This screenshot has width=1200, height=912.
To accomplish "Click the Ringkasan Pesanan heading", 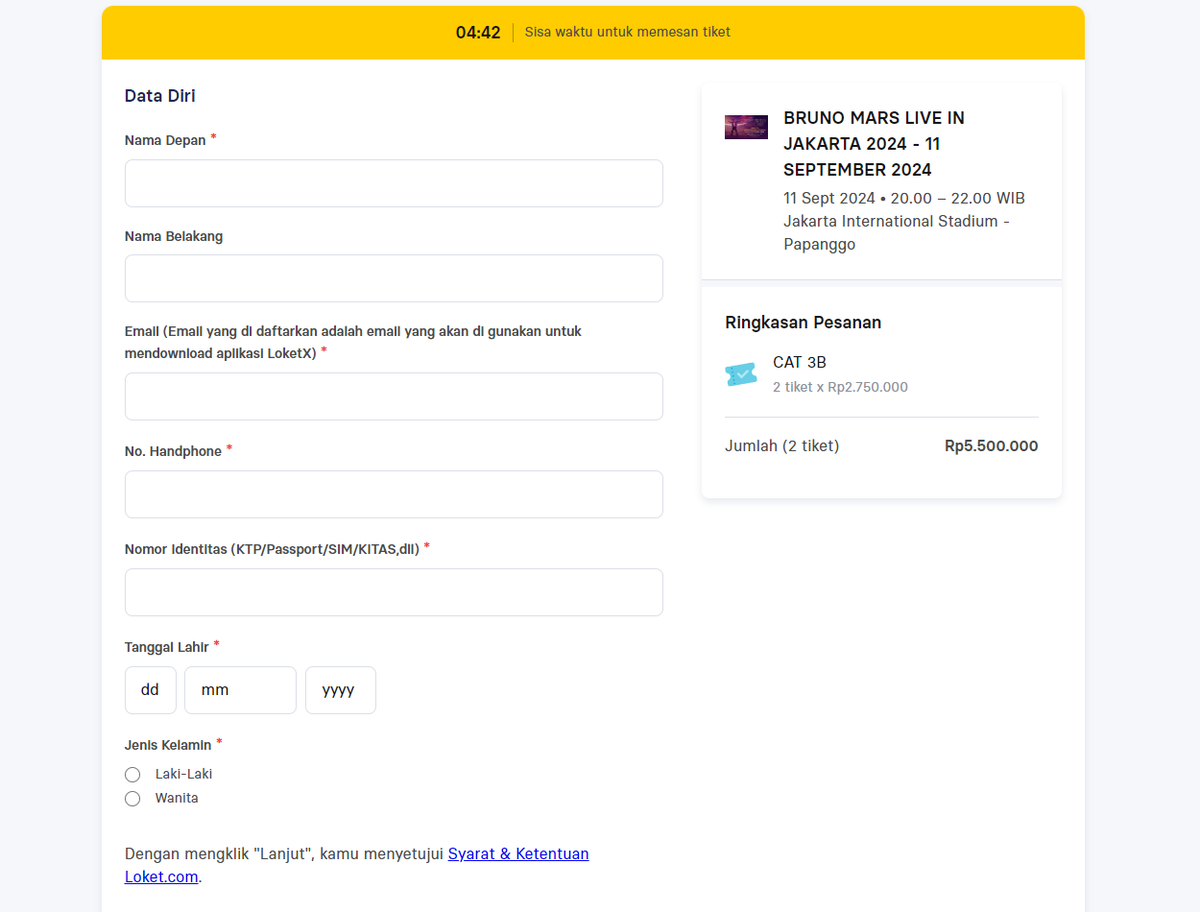I will (803, 322).
